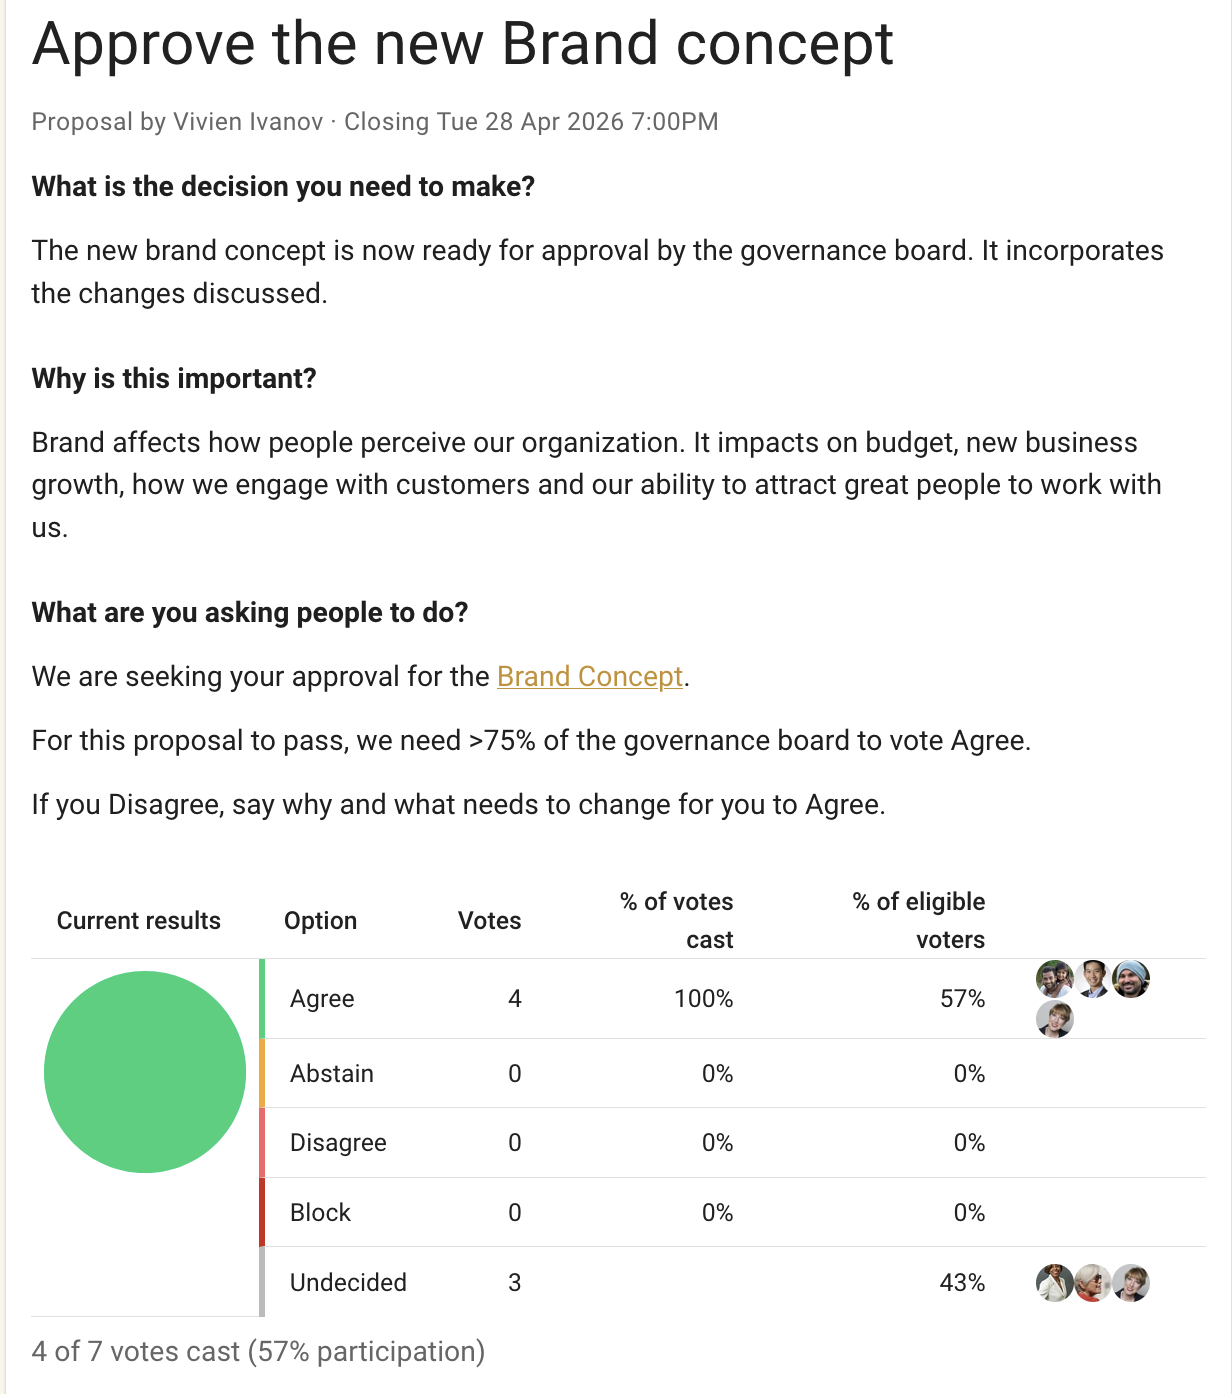Click the Votes column header
The height and width of the screenshot is (1394, 1232).
489,921
